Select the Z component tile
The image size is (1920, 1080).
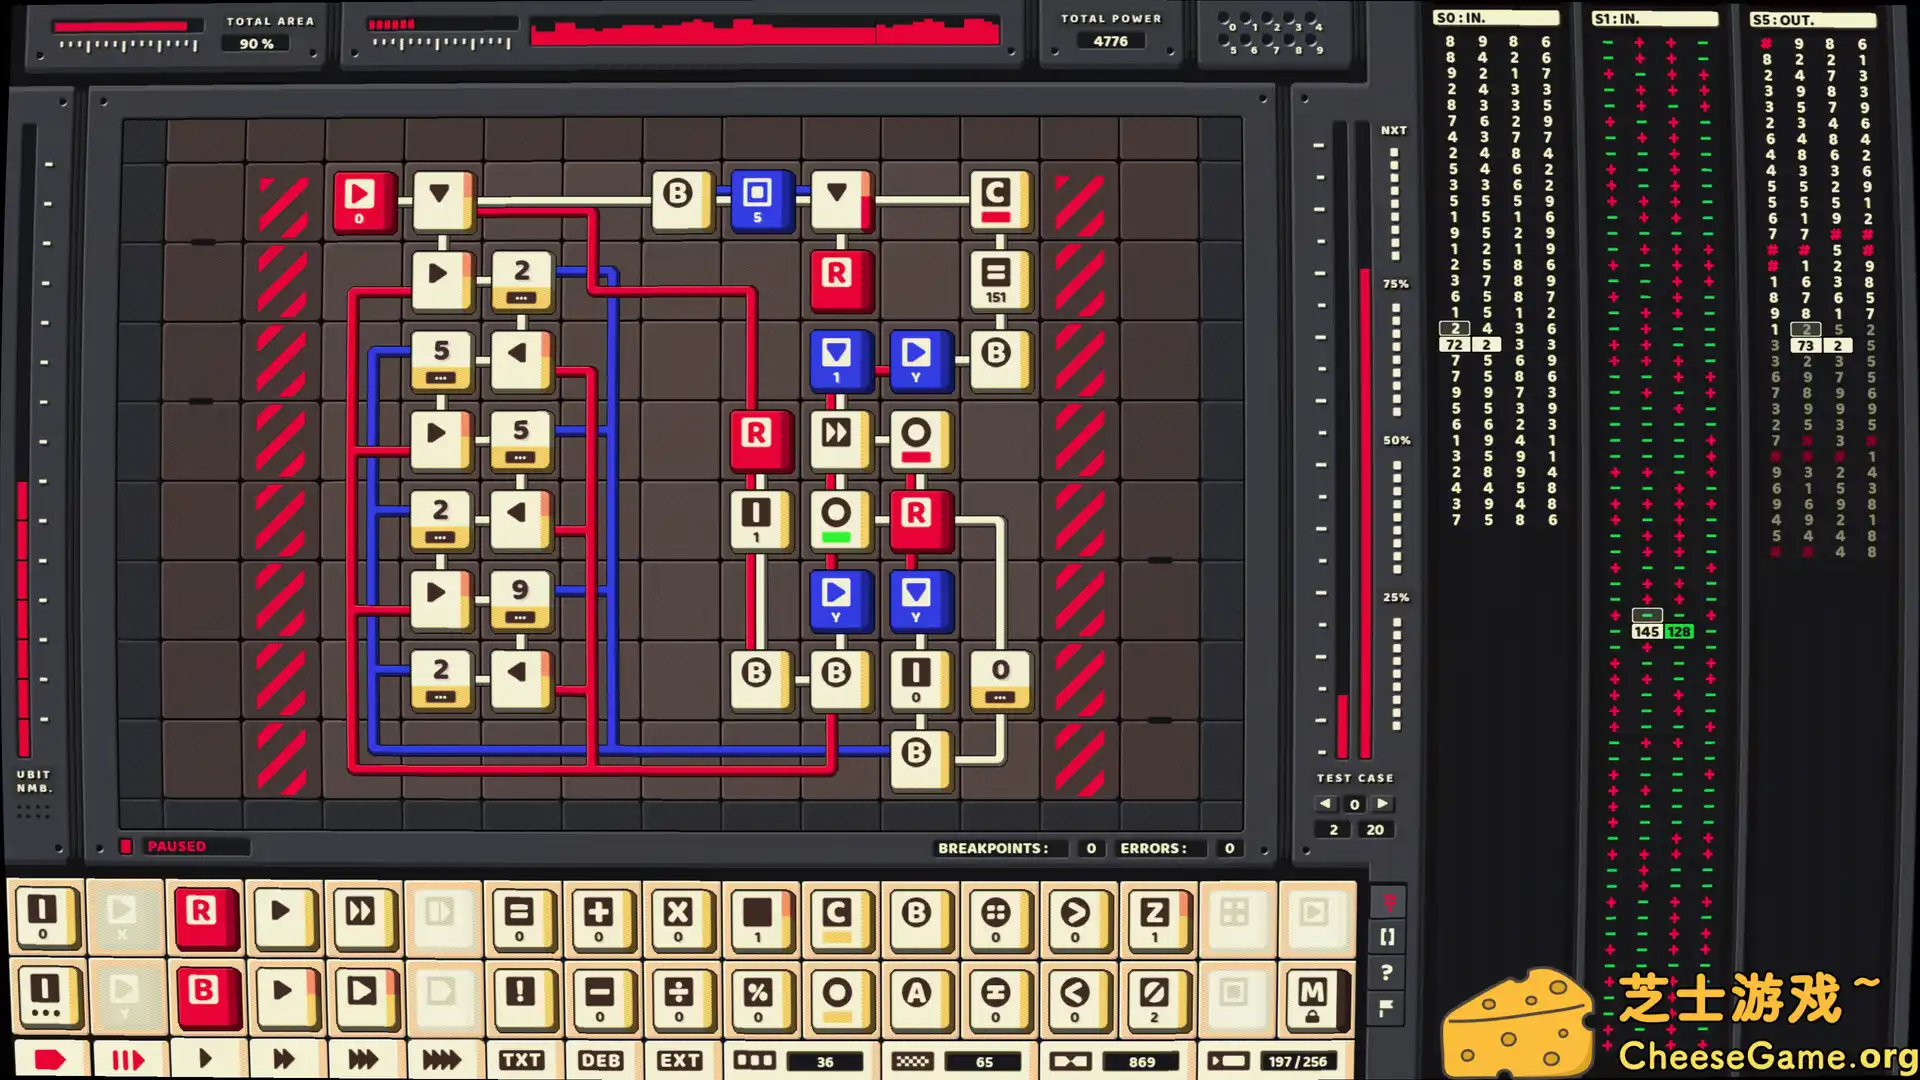coord(1154,915)
